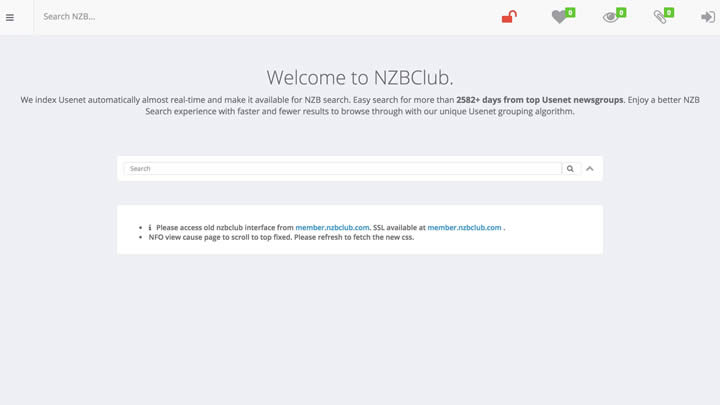Image resolution: width=720 pixels, height=405 pixels.
Task: Collapse search options with the up chevron
Action: coord(590,169)
